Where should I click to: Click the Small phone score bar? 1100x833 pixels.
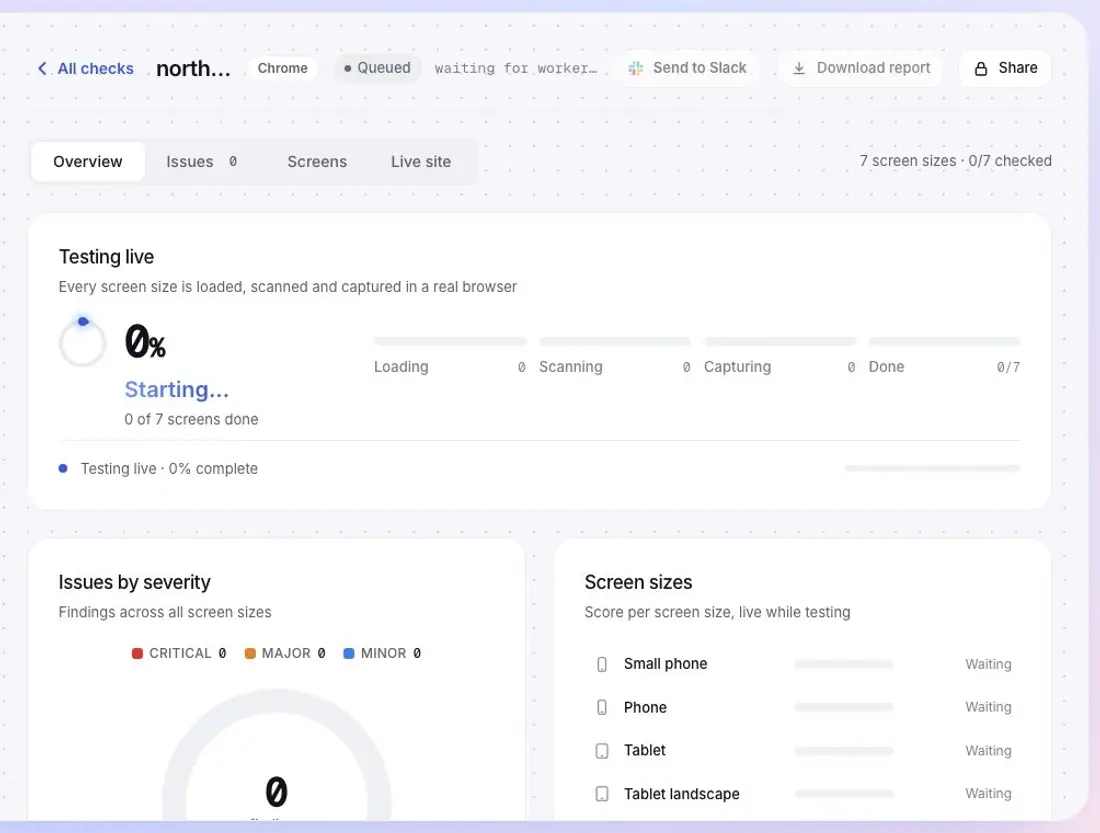click(x=844, y=664)
